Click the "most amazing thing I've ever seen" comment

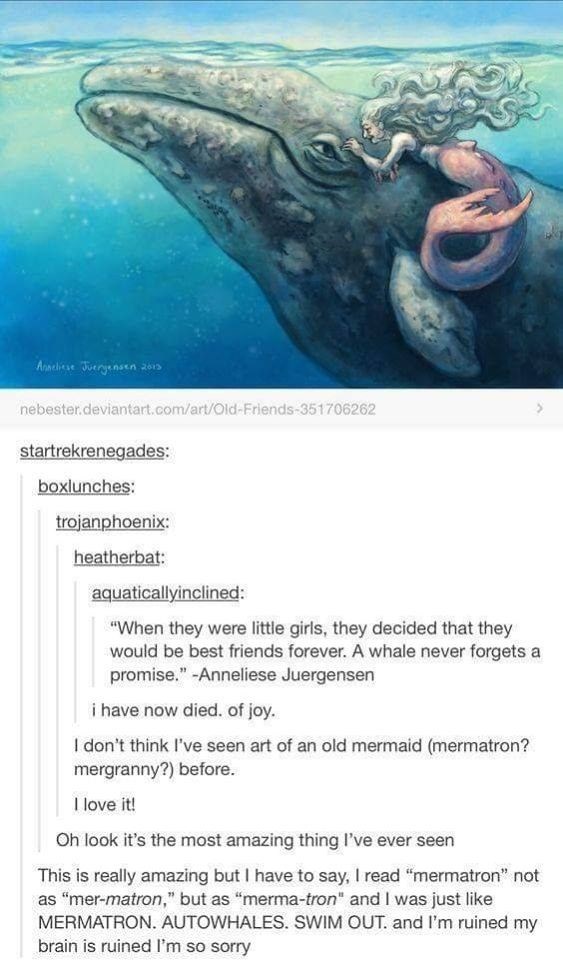tap(255, 840)
